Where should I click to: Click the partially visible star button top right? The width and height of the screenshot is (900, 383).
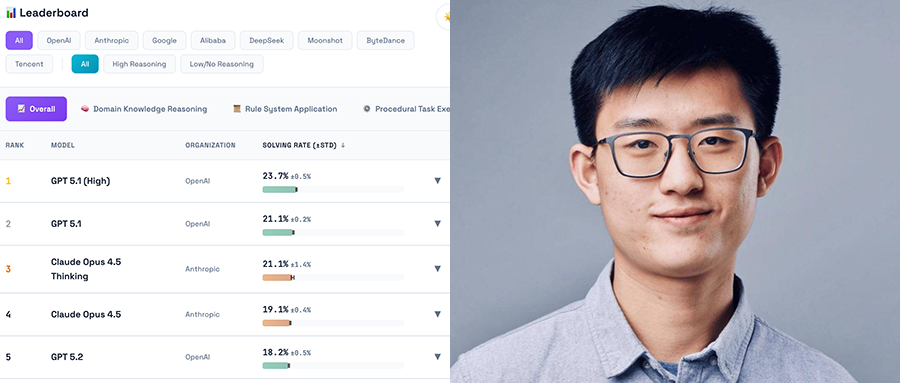coord(443,17)
